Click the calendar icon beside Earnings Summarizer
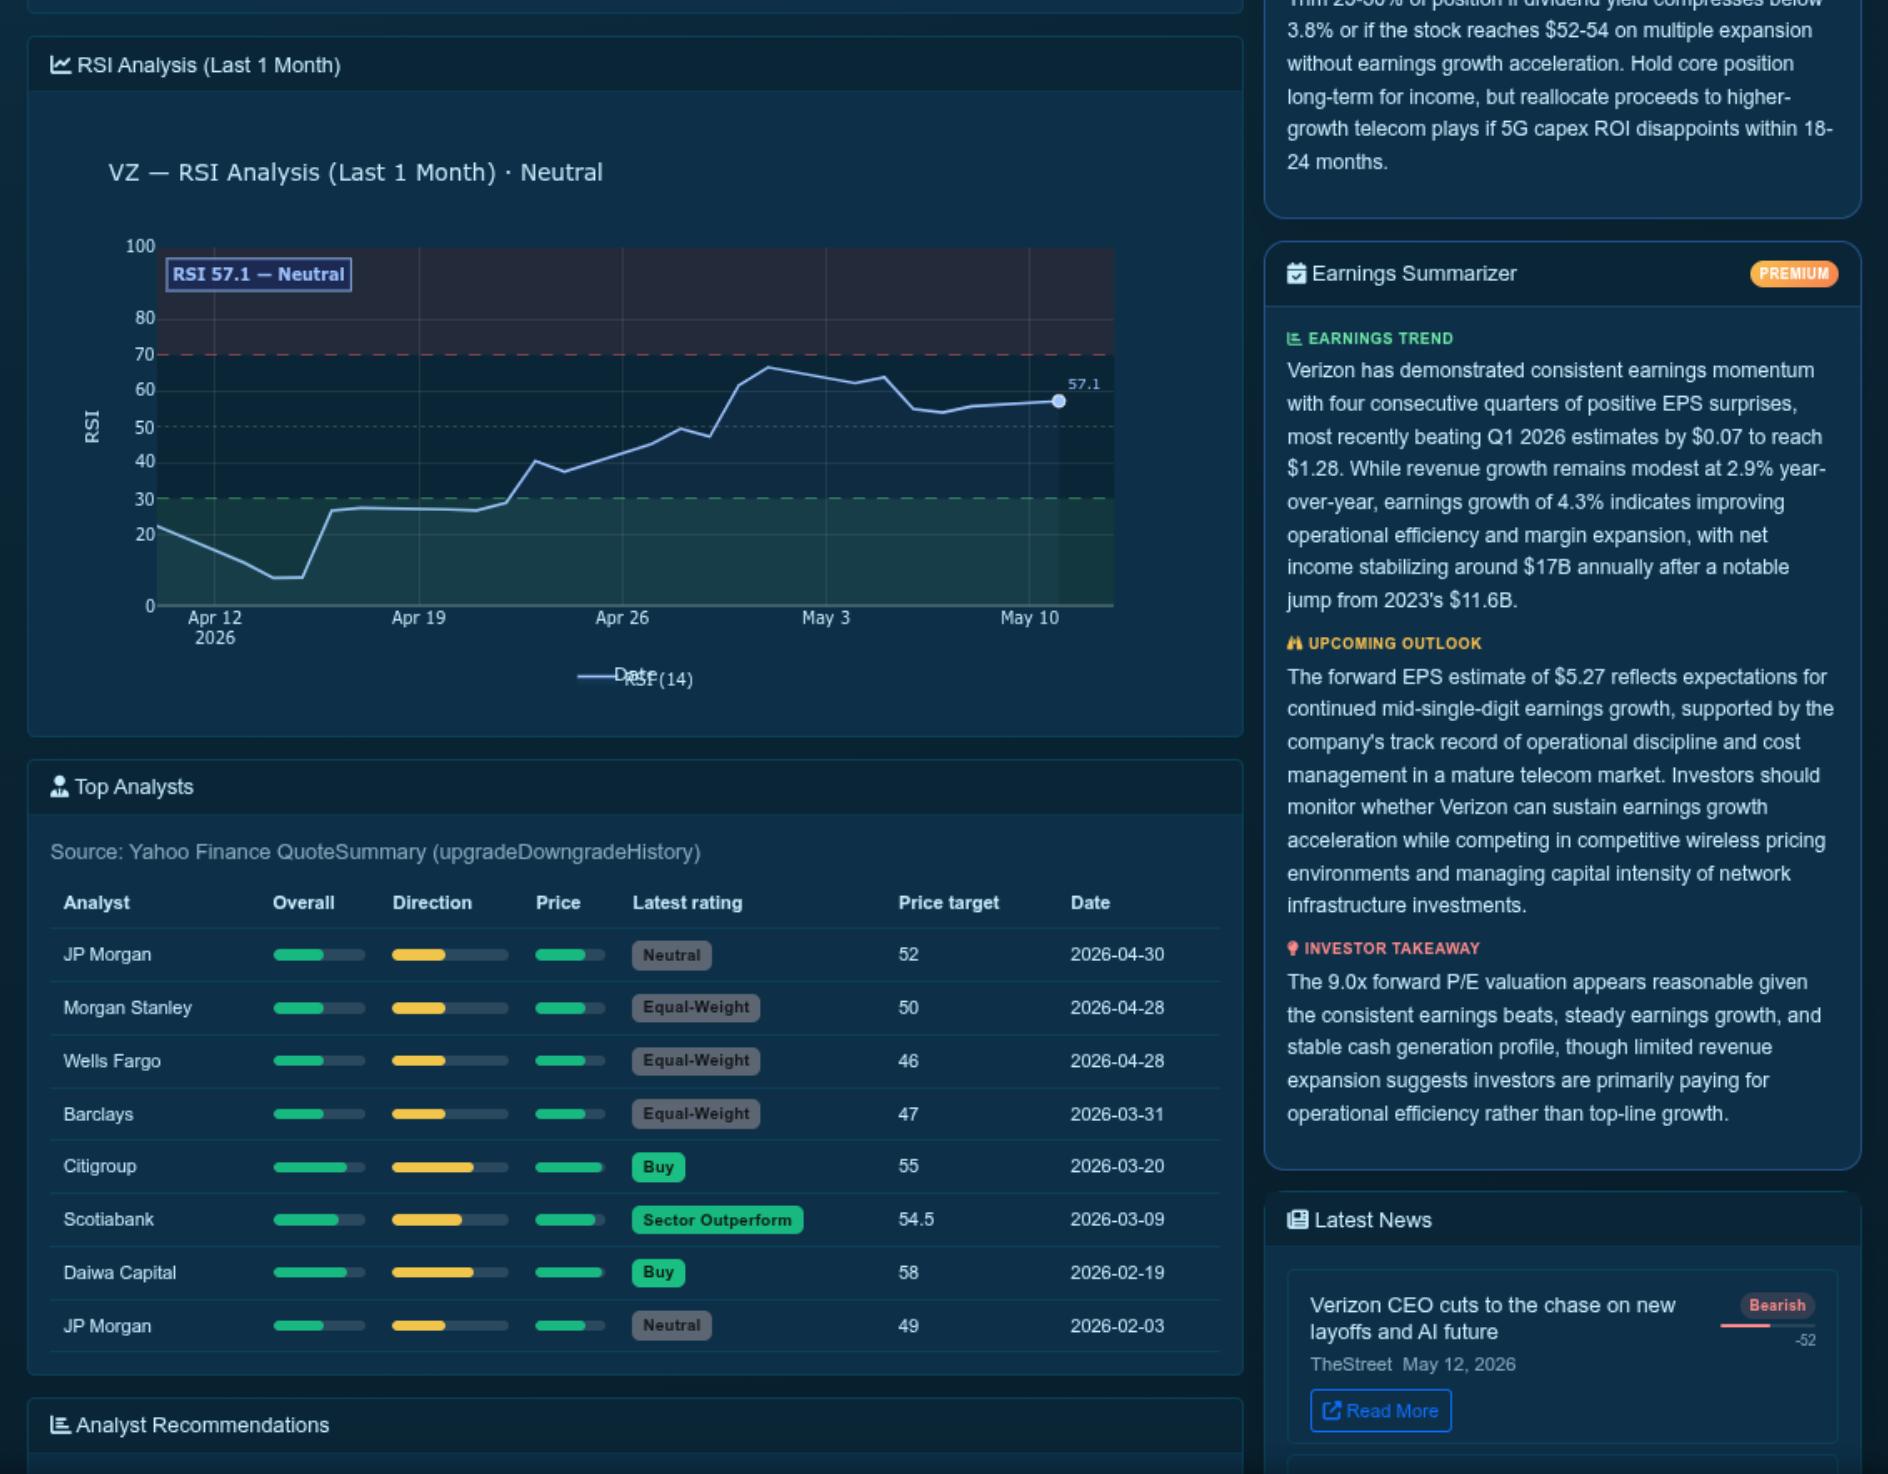 click(x=1296, y=274)
